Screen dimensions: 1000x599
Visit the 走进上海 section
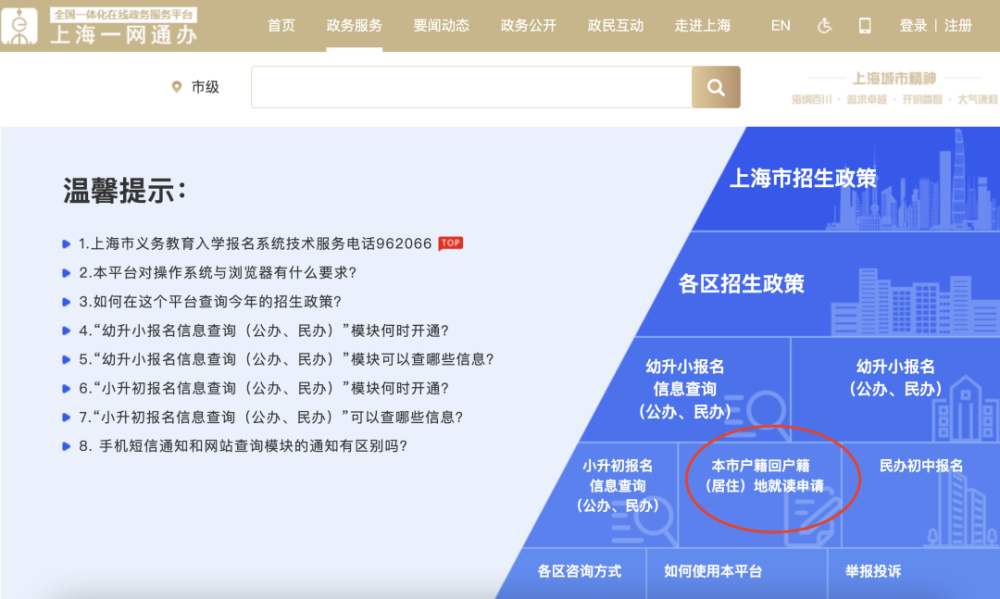click(703, 26)
